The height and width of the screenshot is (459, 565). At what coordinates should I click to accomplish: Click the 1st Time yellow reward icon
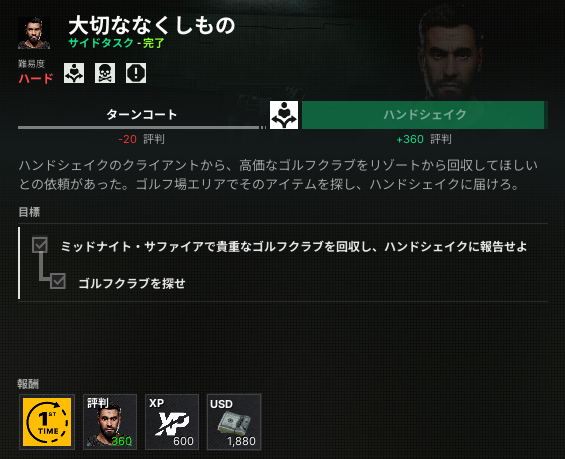[x=47, y=422]
